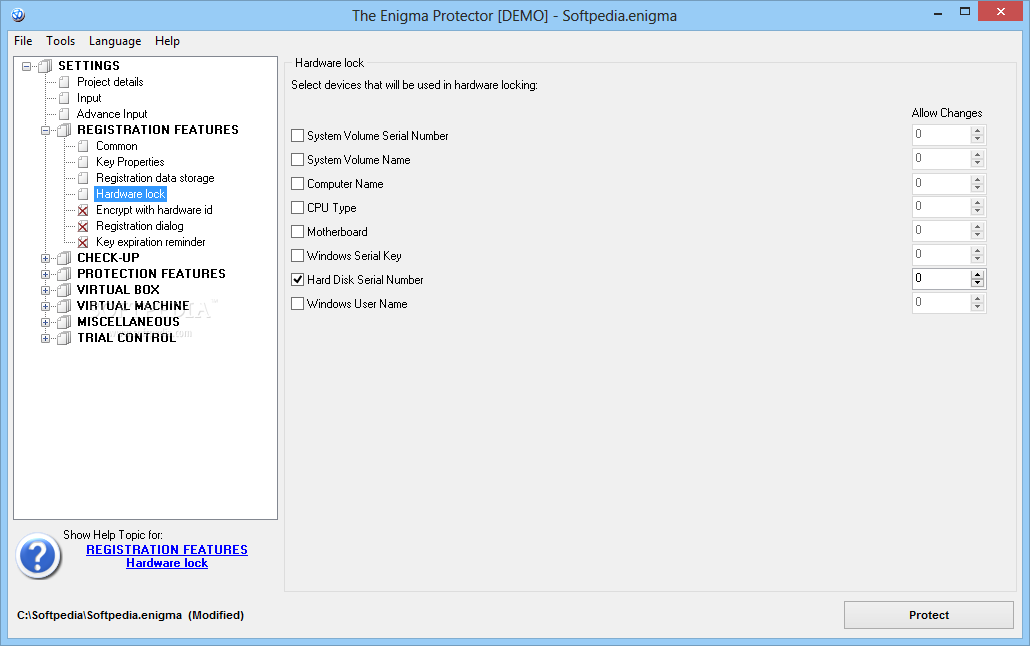The width and height of the screenshot is (1030, 646).
Task: Click red X icon beside Key expiration reminder
Action: [x=83, y=242]
